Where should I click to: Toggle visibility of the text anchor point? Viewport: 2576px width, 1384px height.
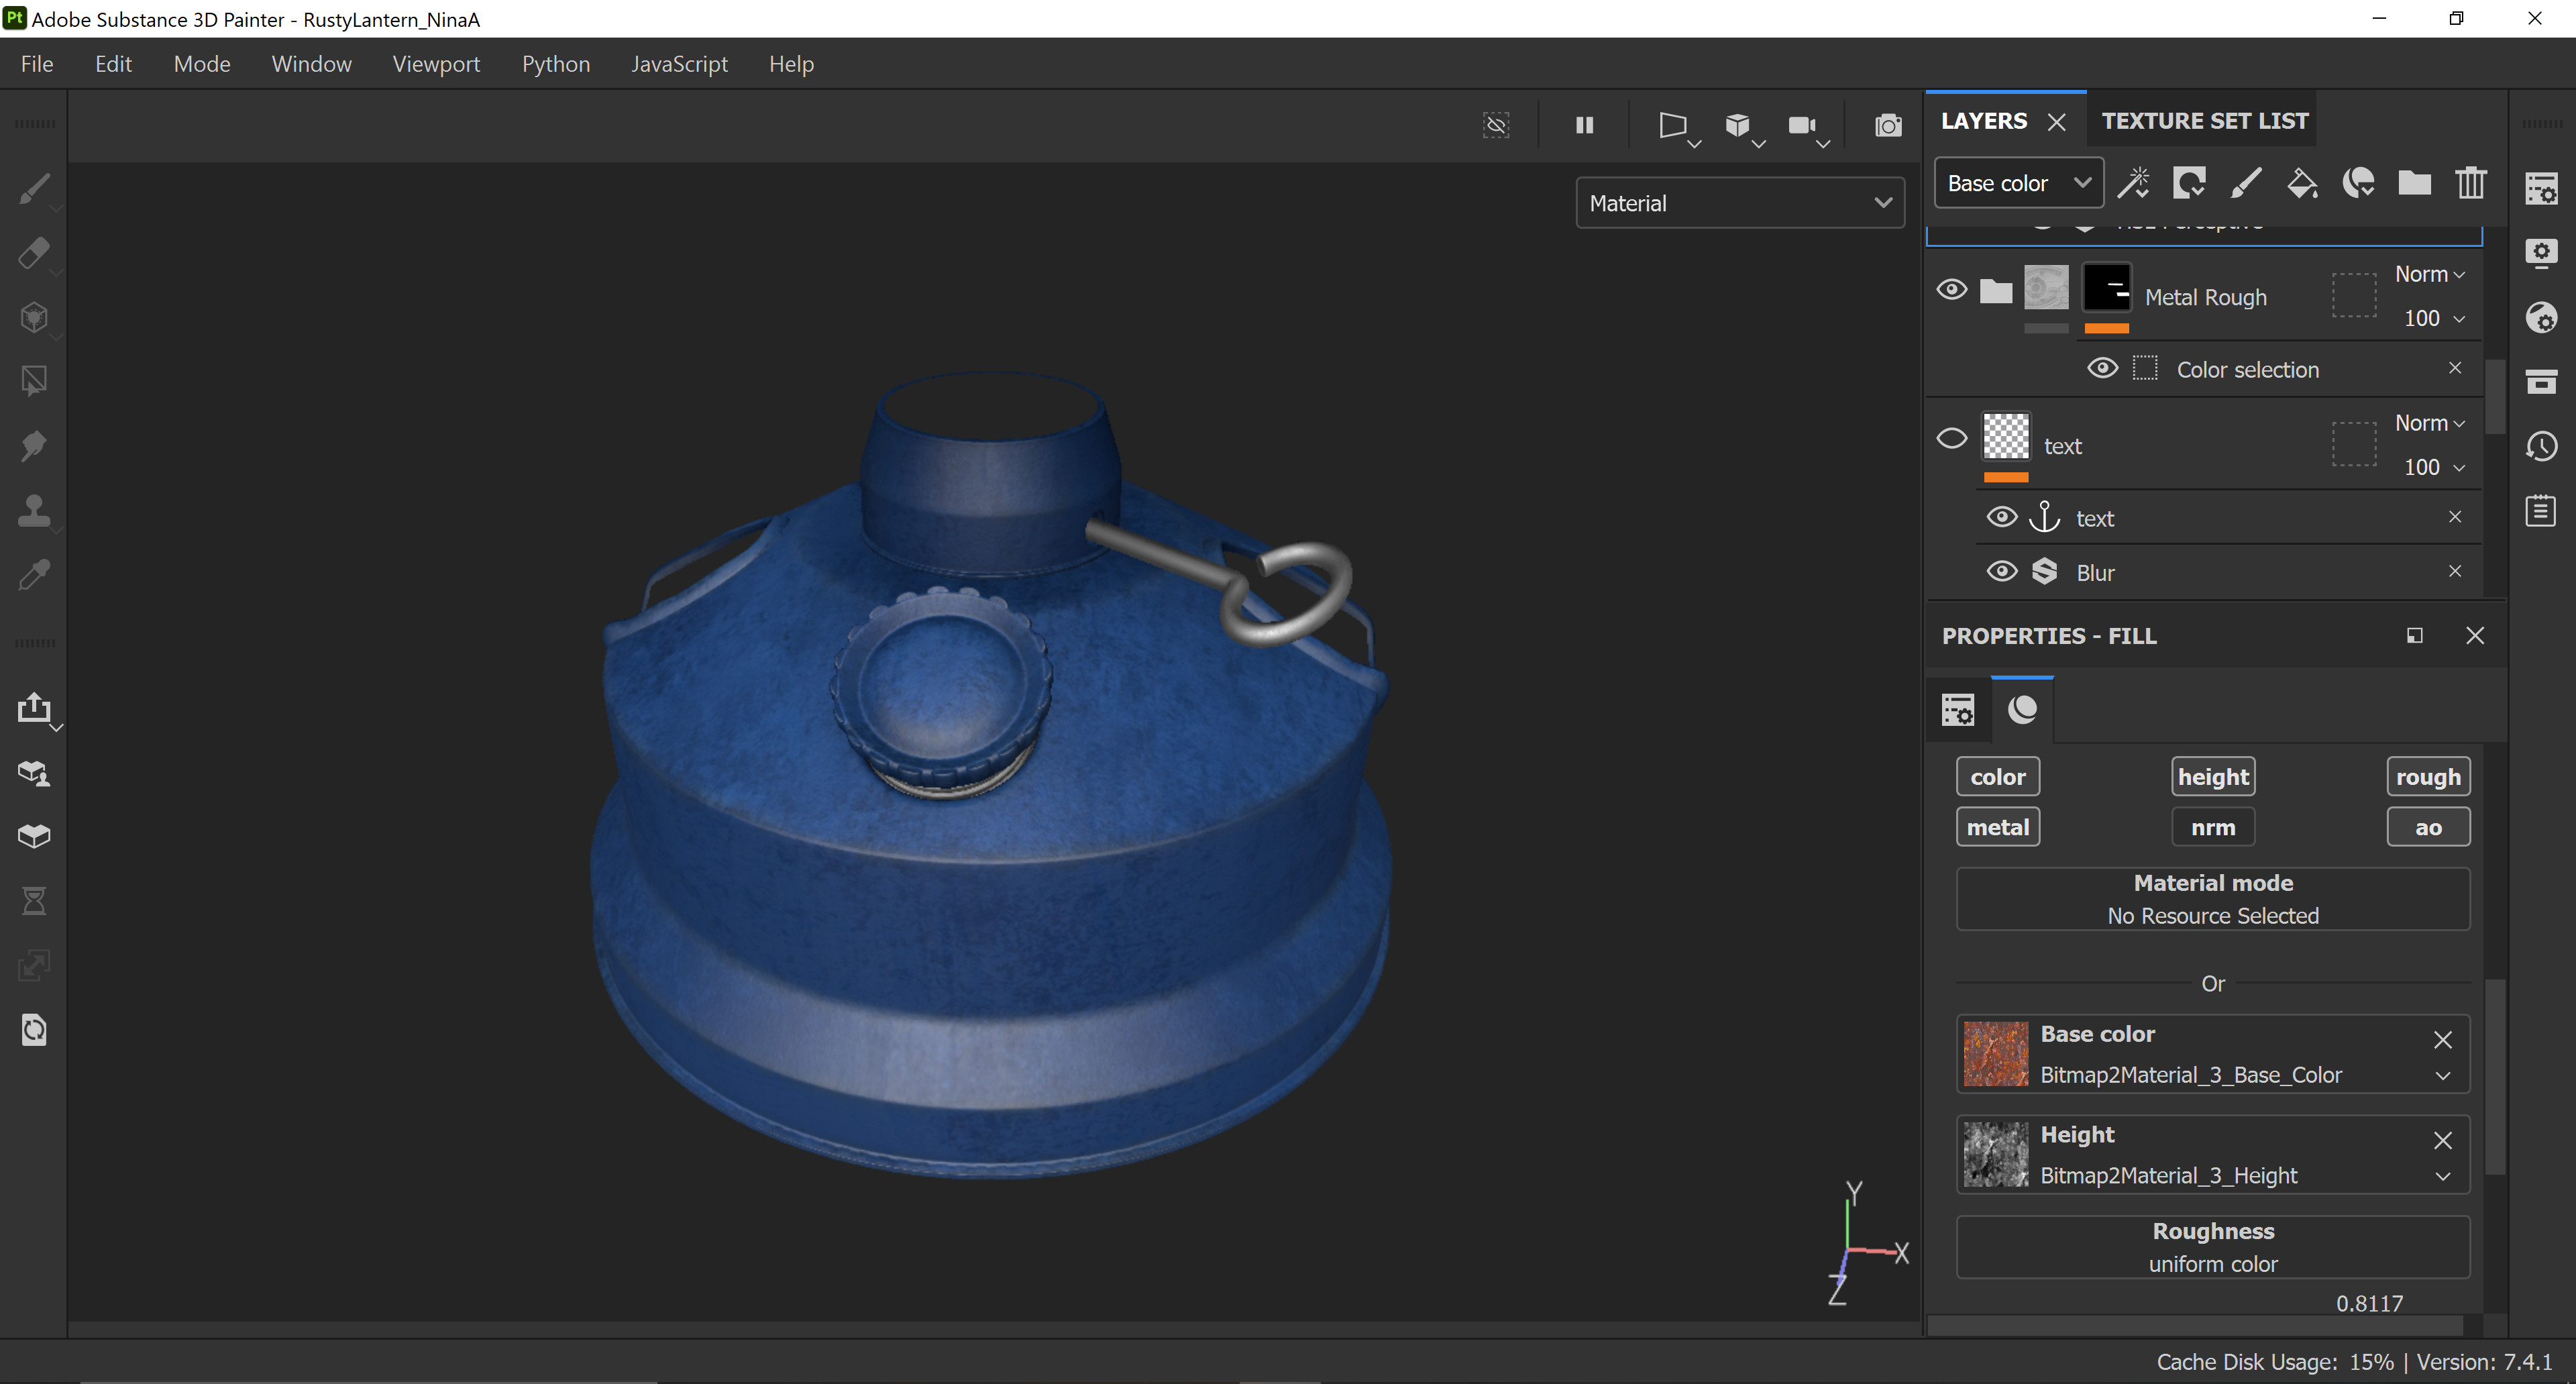coord(2001,517)
